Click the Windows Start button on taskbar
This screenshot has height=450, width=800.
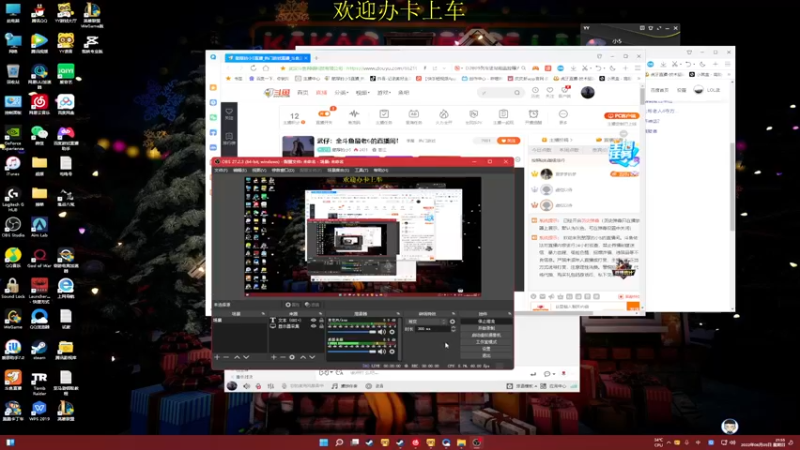coord(323,442)
